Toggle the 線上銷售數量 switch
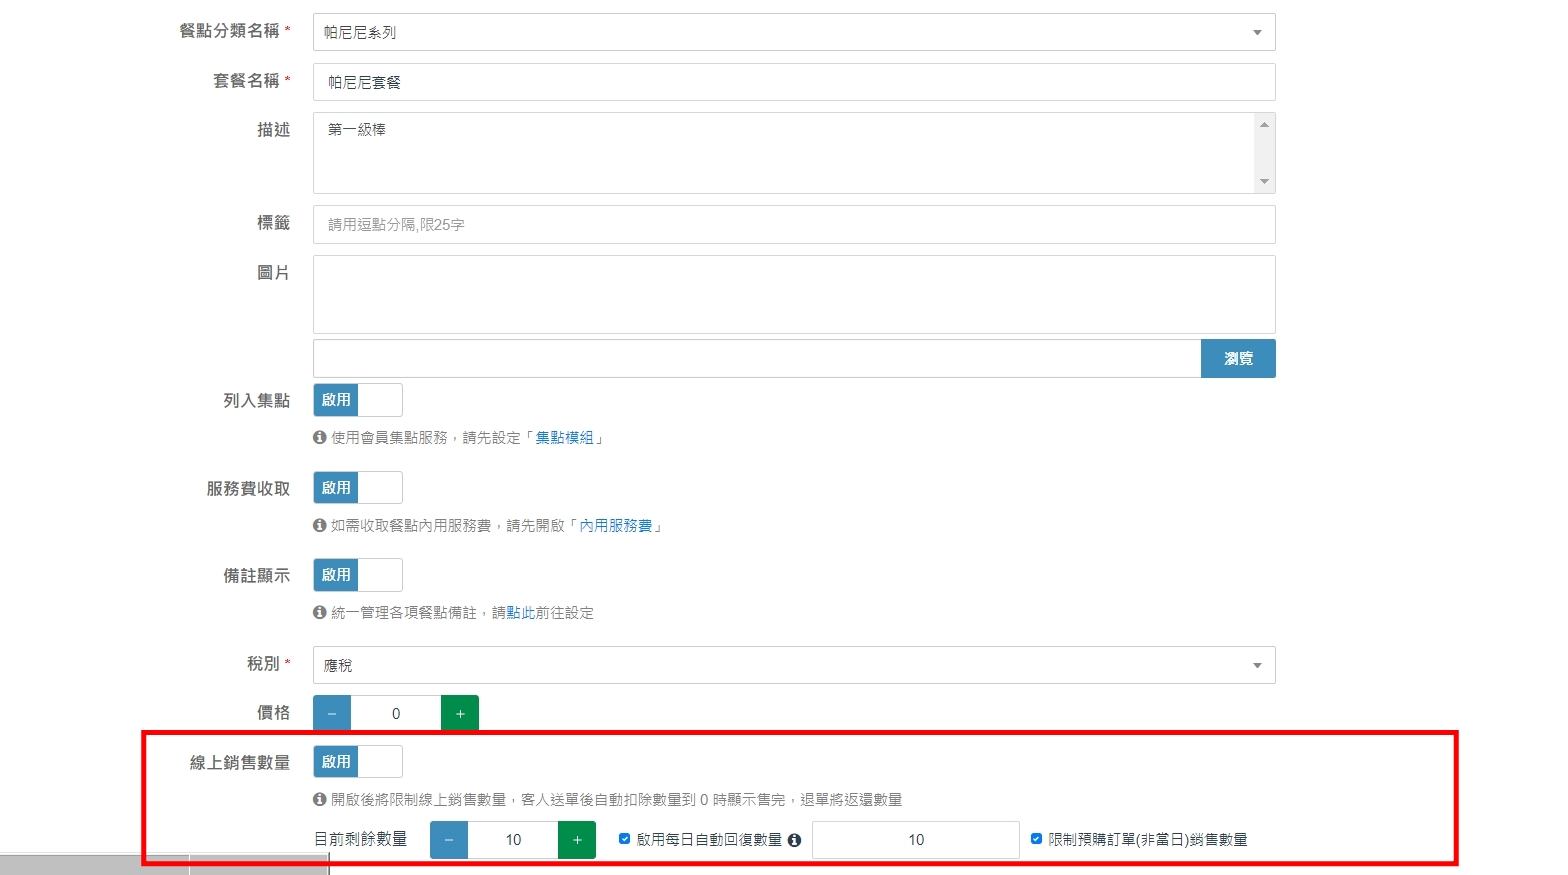1568x875 pixels. pyautogui.click(x=358, y=762)
